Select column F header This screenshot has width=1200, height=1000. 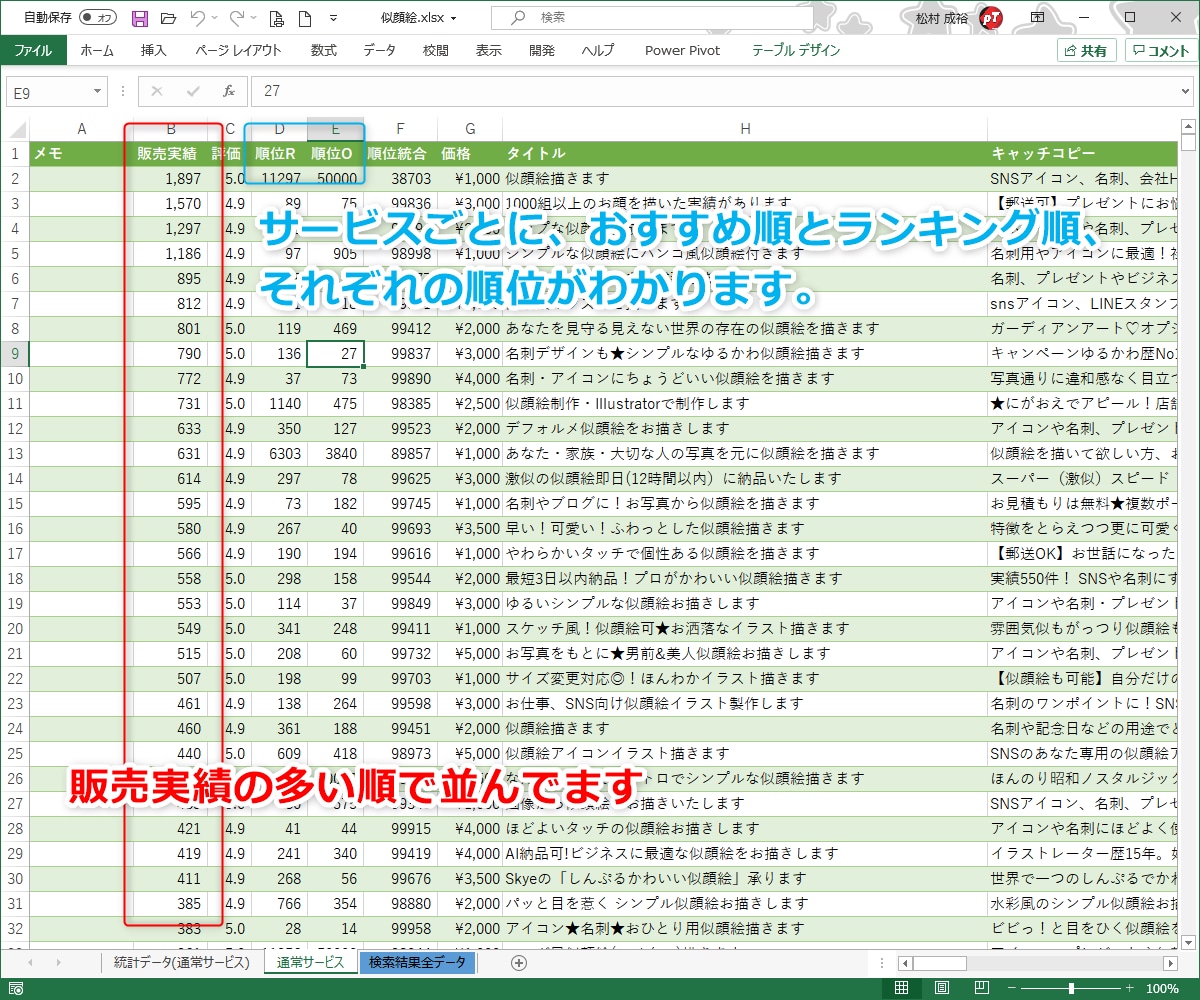(400, 129)
